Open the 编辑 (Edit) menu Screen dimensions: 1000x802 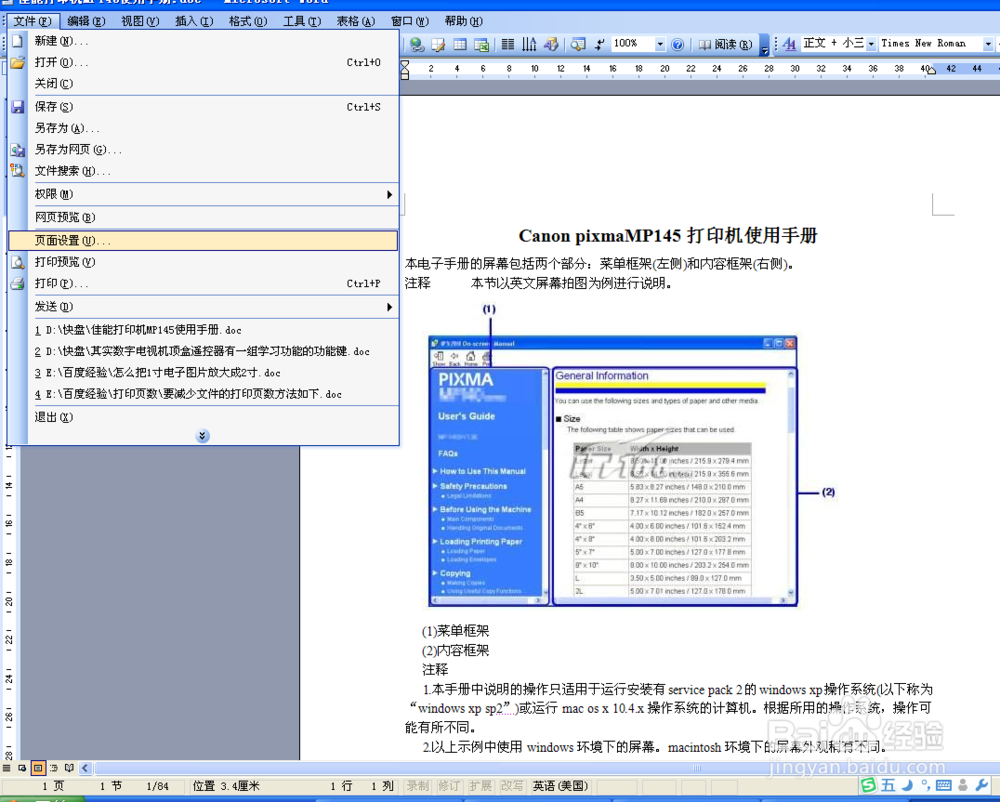[86, 22]
